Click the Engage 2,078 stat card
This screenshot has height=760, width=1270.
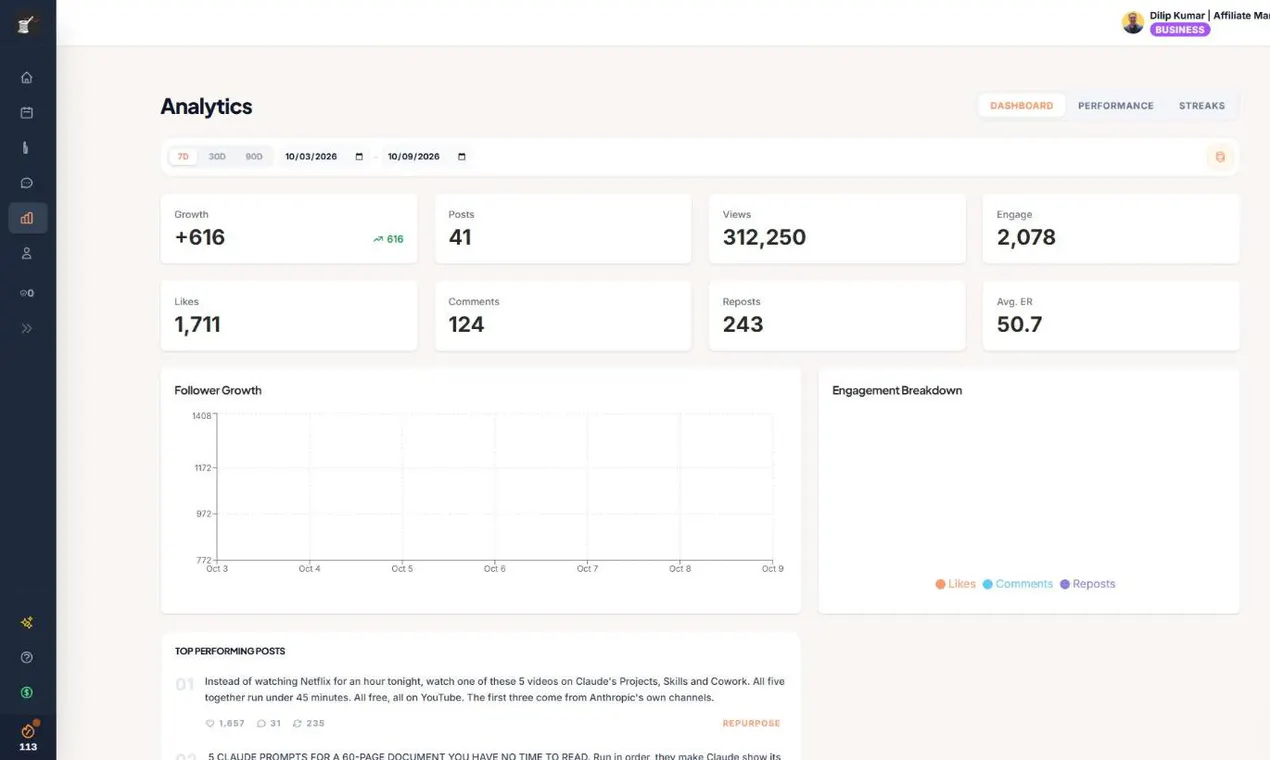[x=1111, y=229]
